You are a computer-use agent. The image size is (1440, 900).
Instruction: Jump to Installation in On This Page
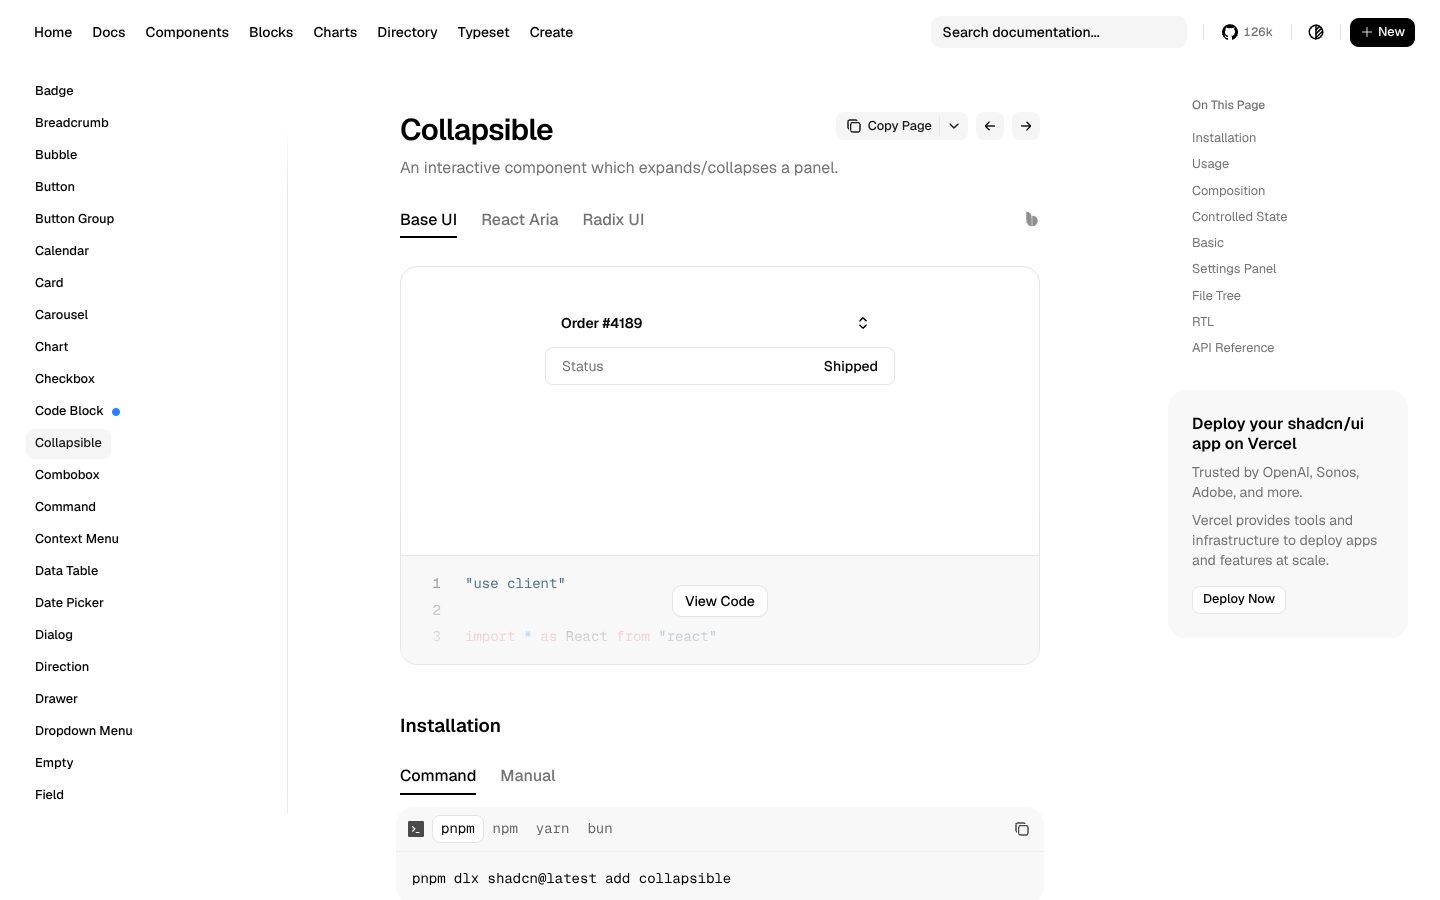coord(1224,138)
